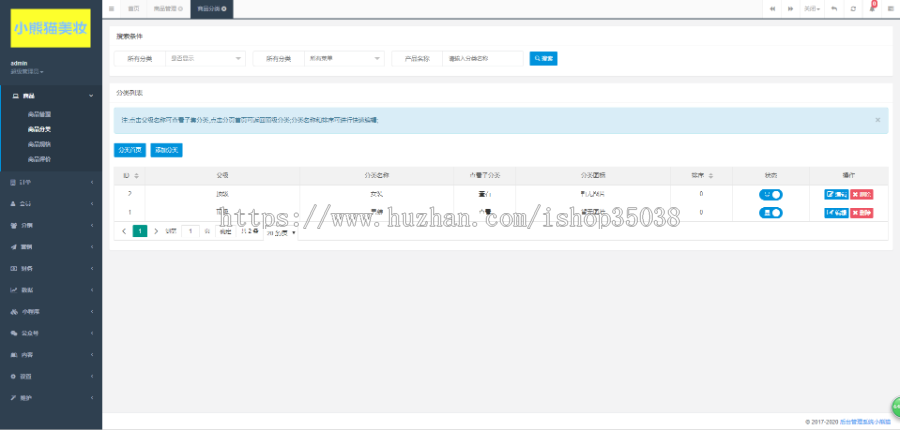Close the 商品分类 tab with its x icon
900x430 pixels.
[x=224, y=9]
